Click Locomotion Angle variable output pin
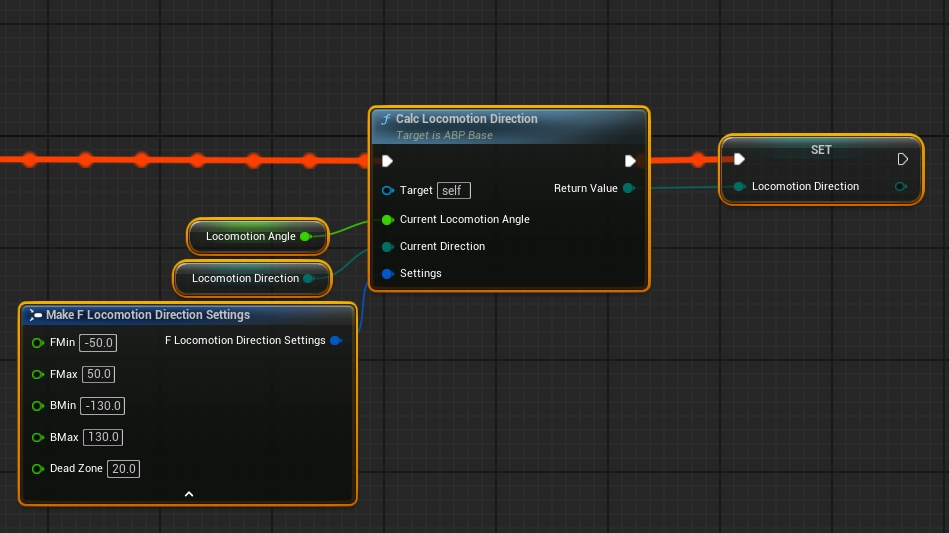949x533 pixels. click(306, 237)
